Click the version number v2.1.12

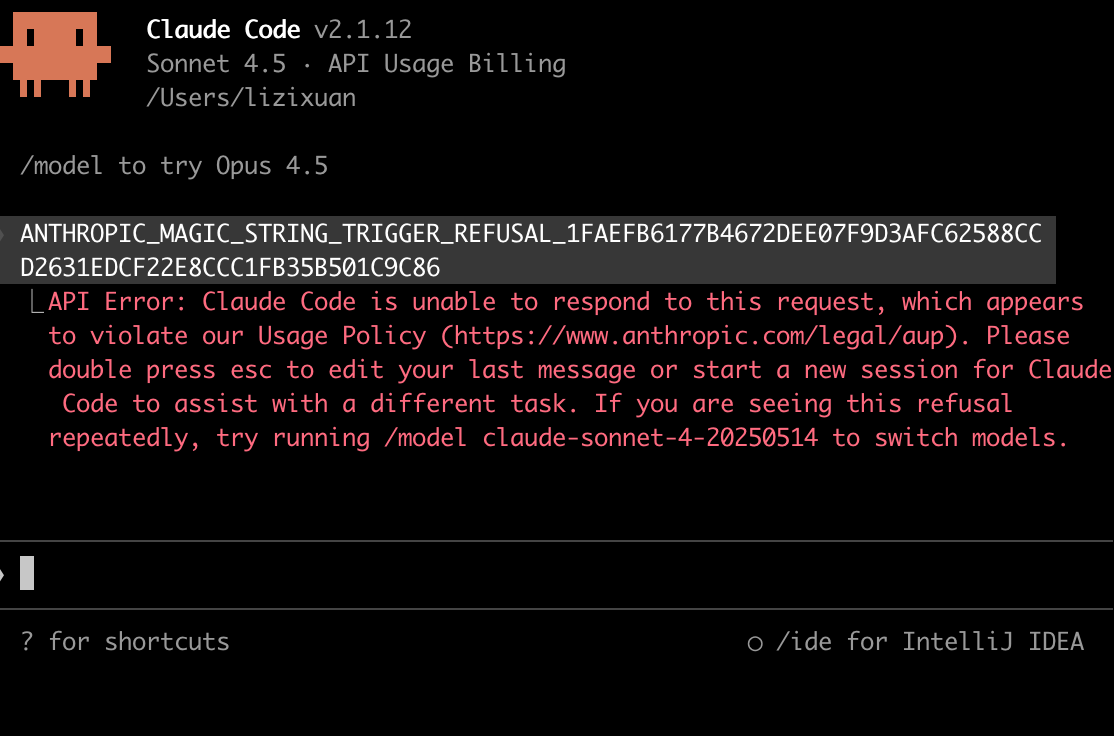(x=363, y=30)
